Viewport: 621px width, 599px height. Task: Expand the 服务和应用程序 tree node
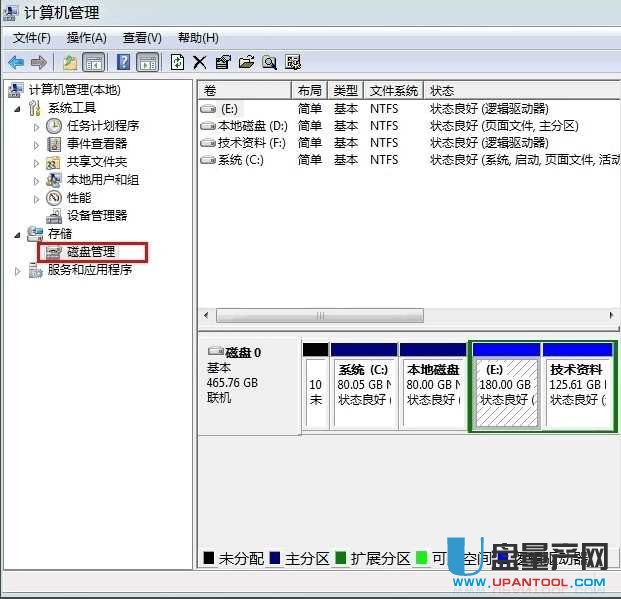pyautogui.click(x=19, y=270)
